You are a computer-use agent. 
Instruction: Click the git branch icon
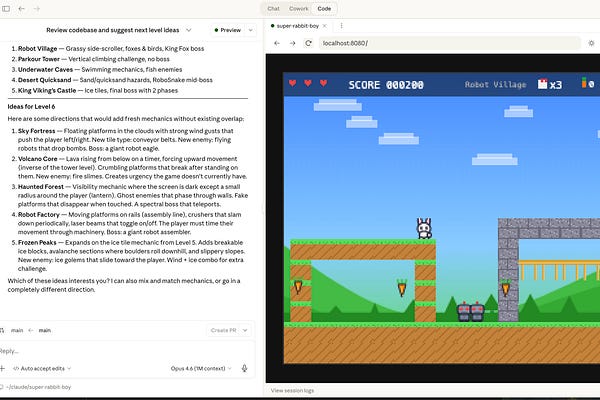pos(2,330)
